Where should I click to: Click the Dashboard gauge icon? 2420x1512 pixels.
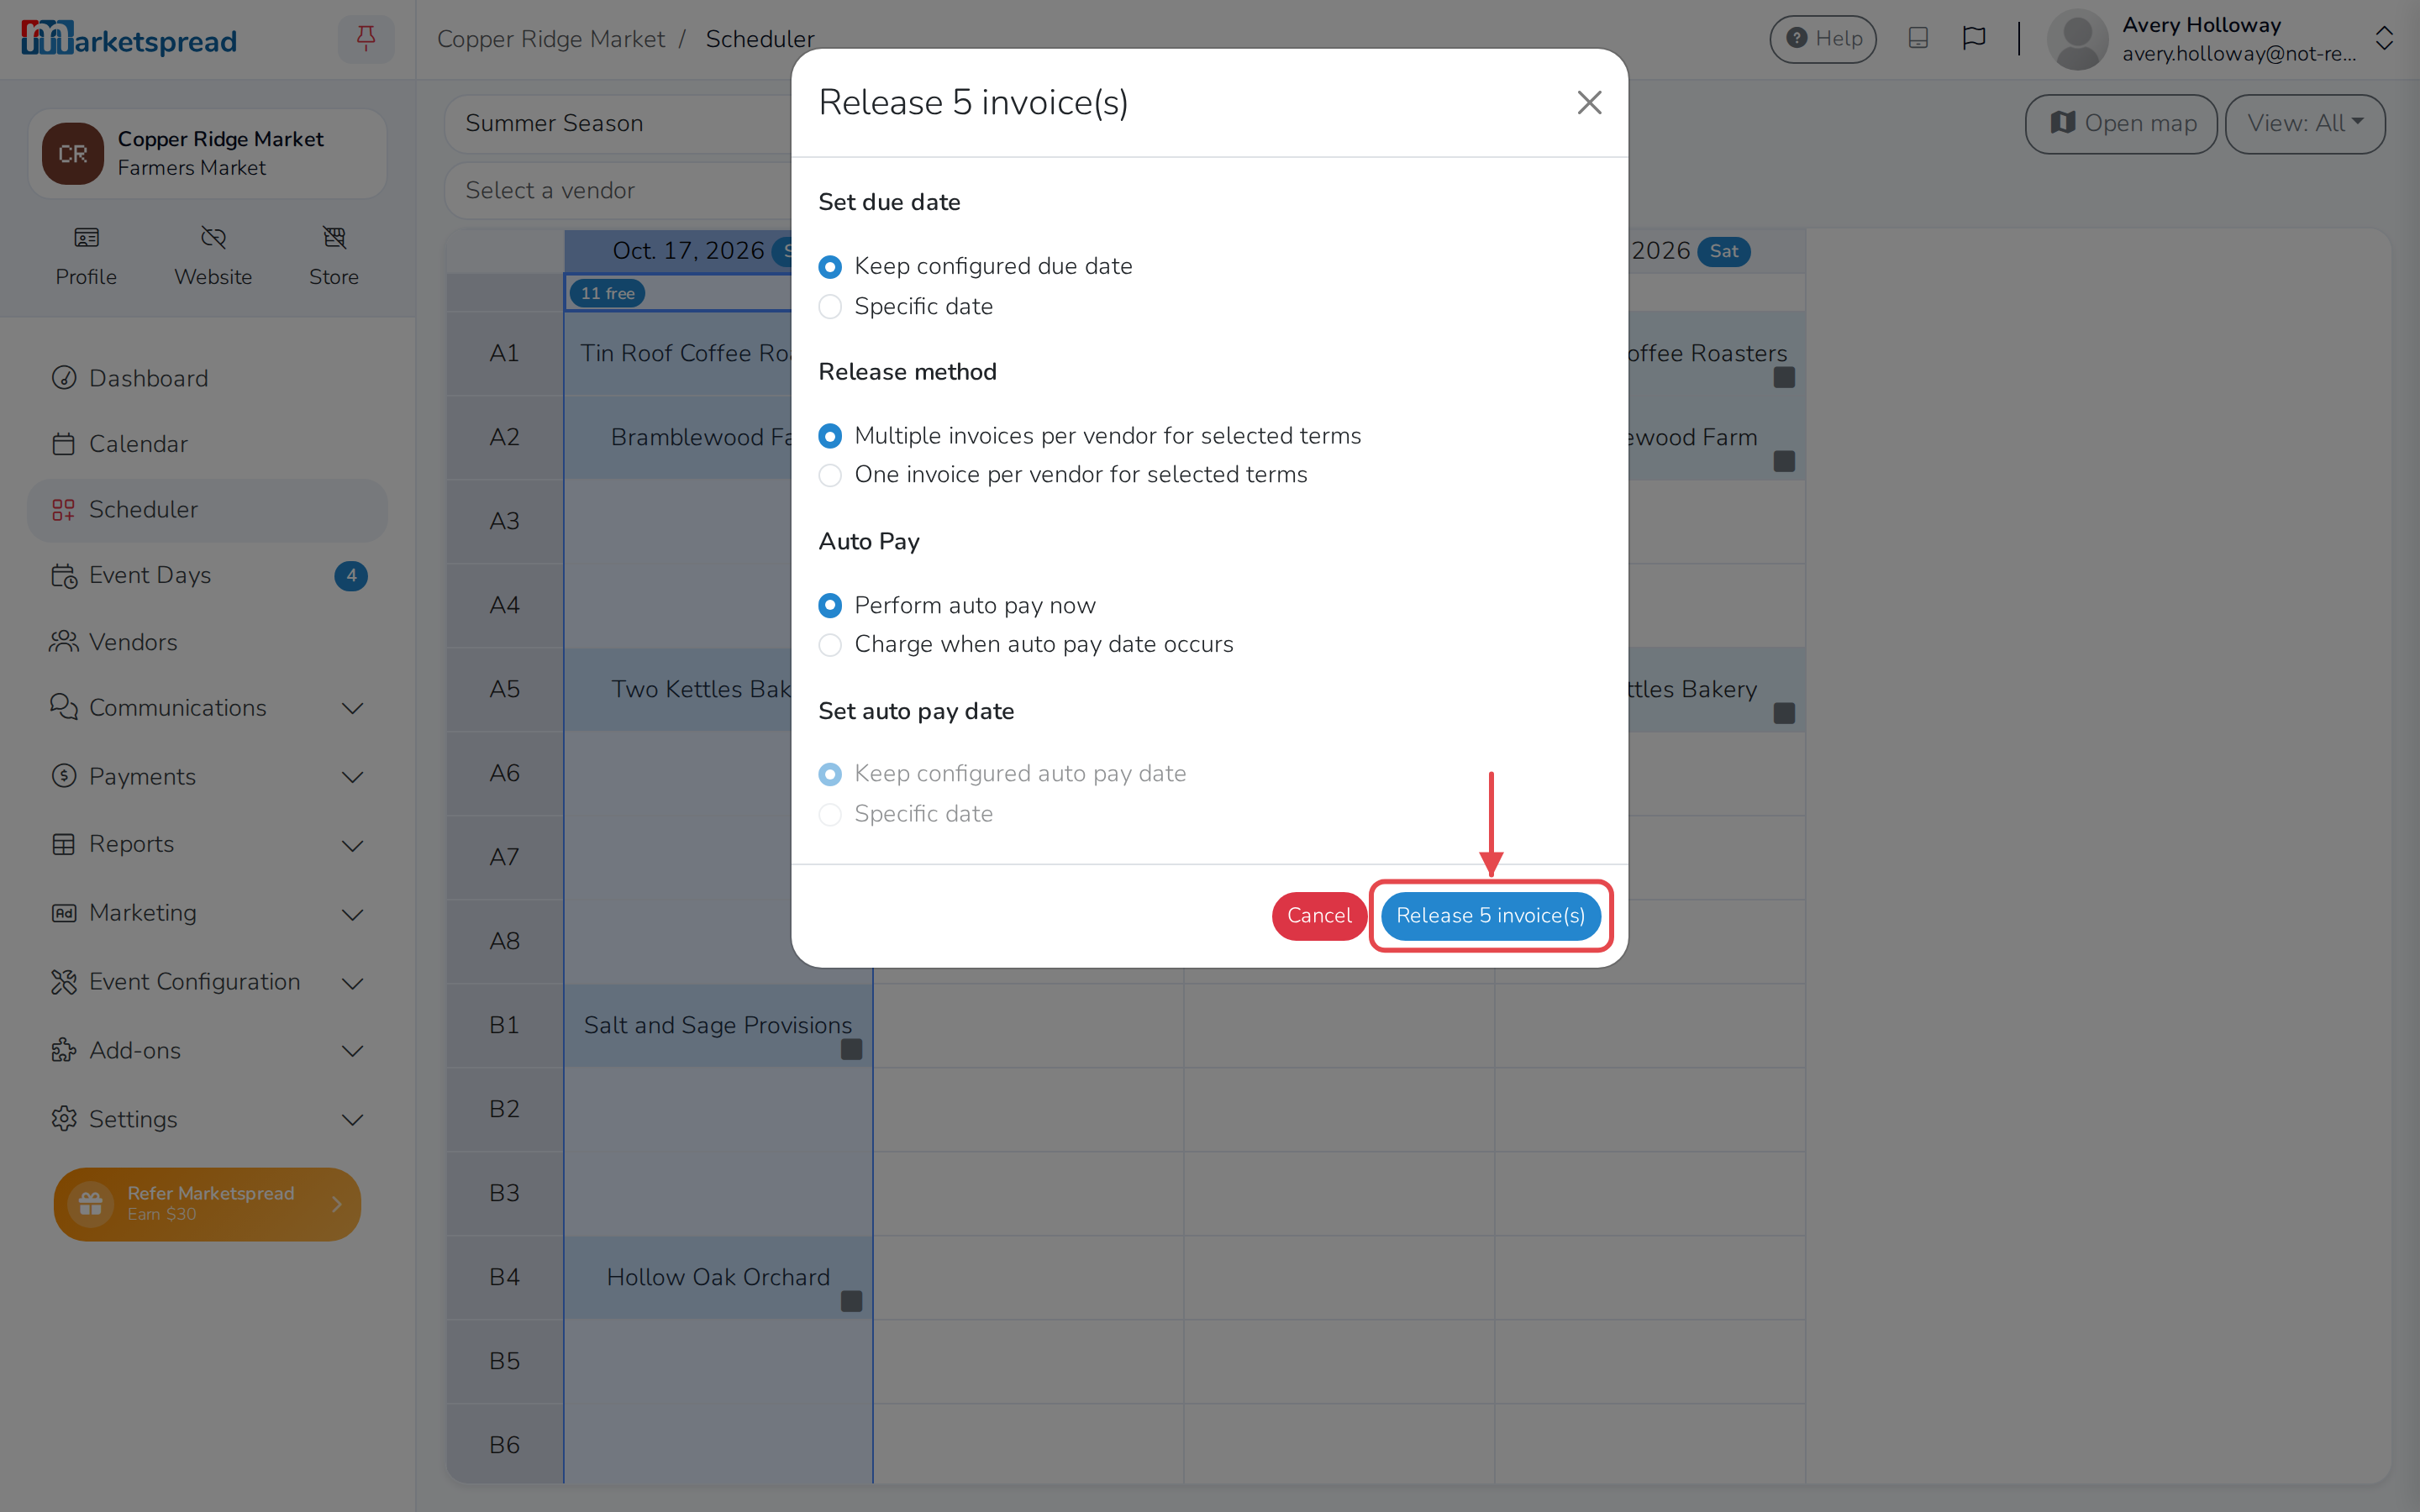point(64,378)
